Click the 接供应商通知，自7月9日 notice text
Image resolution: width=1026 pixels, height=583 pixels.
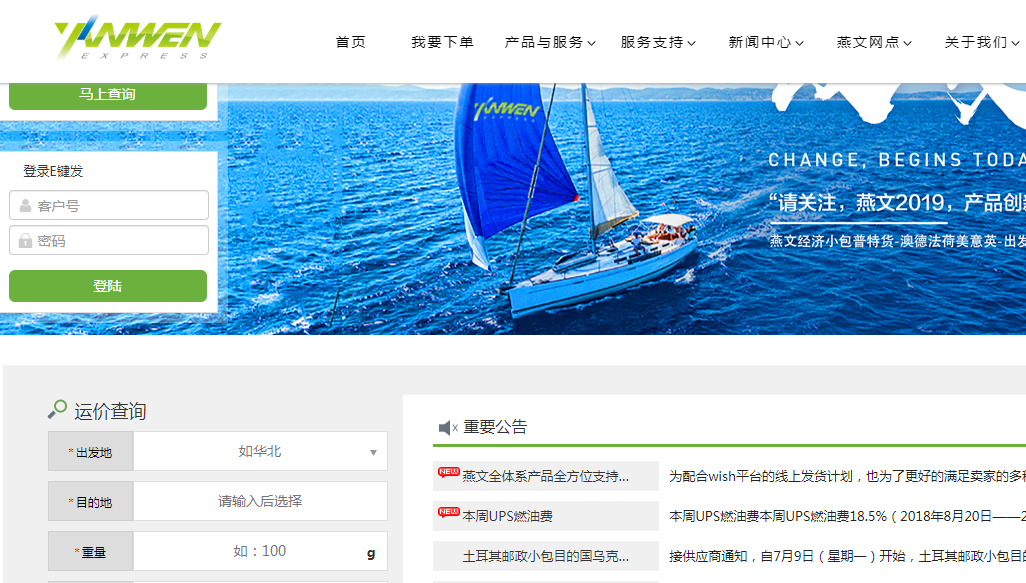847,556
